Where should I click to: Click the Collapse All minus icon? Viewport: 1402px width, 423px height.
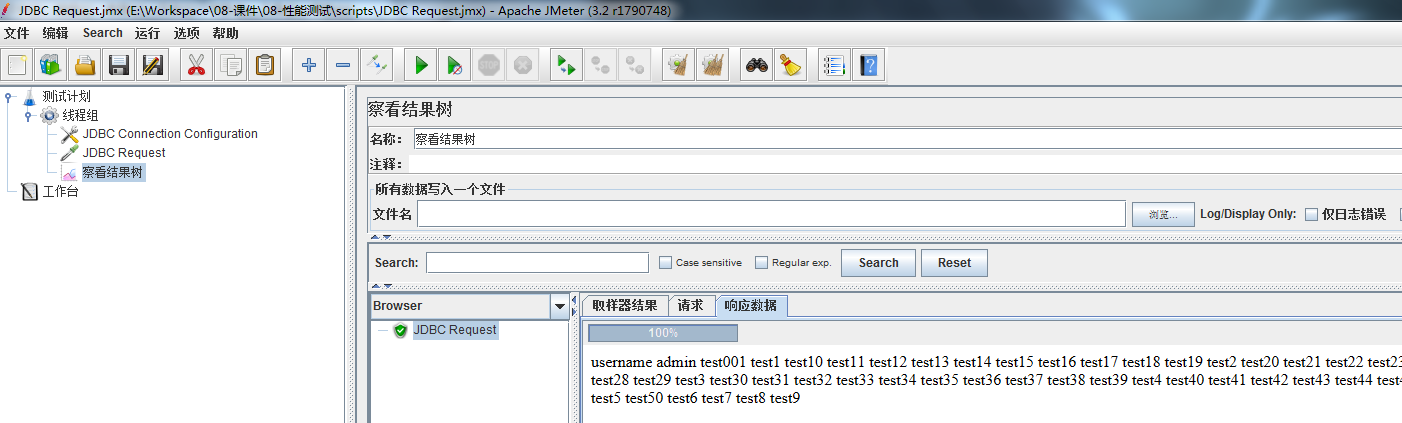click(x=342, y=66)
